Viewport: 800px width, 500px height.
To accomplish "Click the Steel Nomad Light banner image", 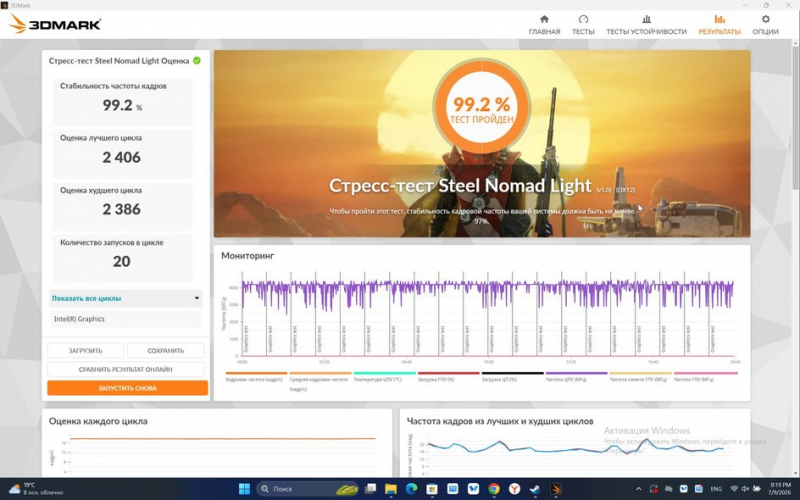I will [x=482, y=143].
